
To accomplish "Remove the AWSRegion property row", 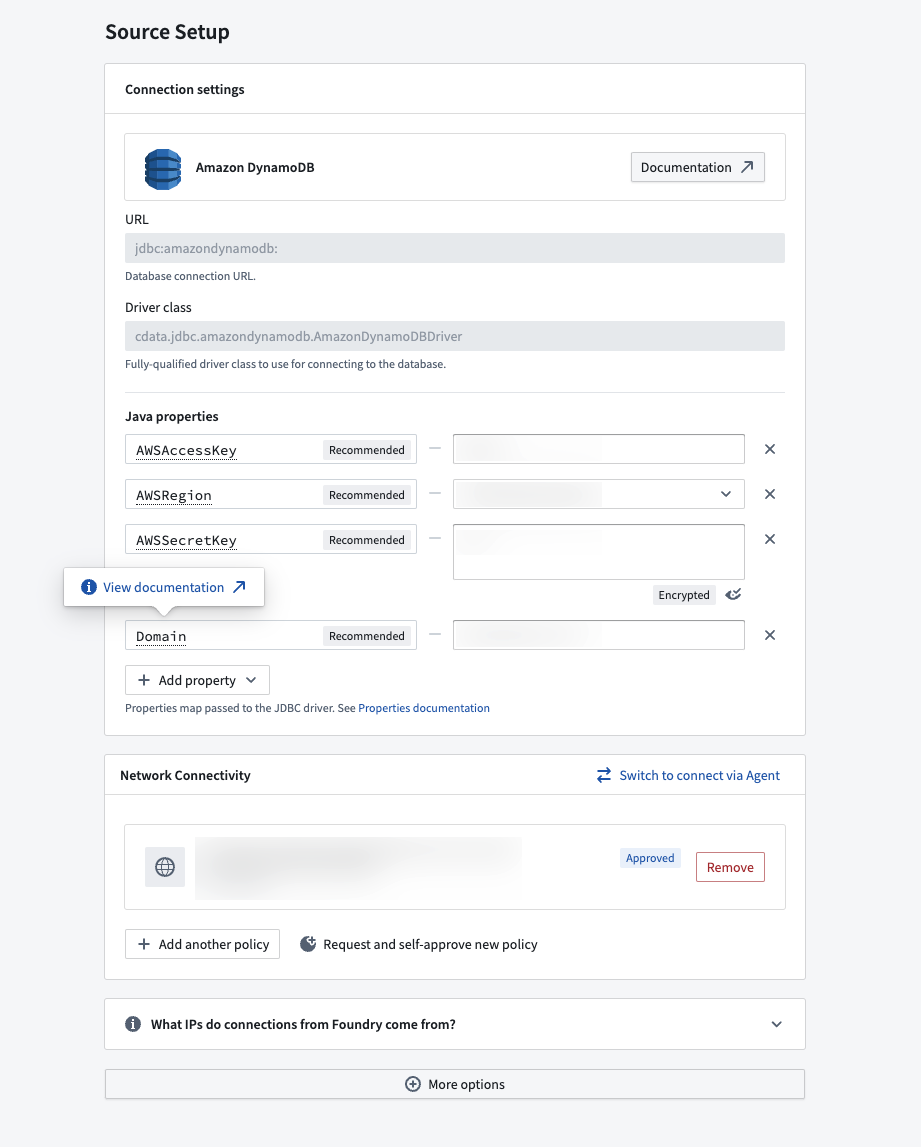I will [770, 494].
